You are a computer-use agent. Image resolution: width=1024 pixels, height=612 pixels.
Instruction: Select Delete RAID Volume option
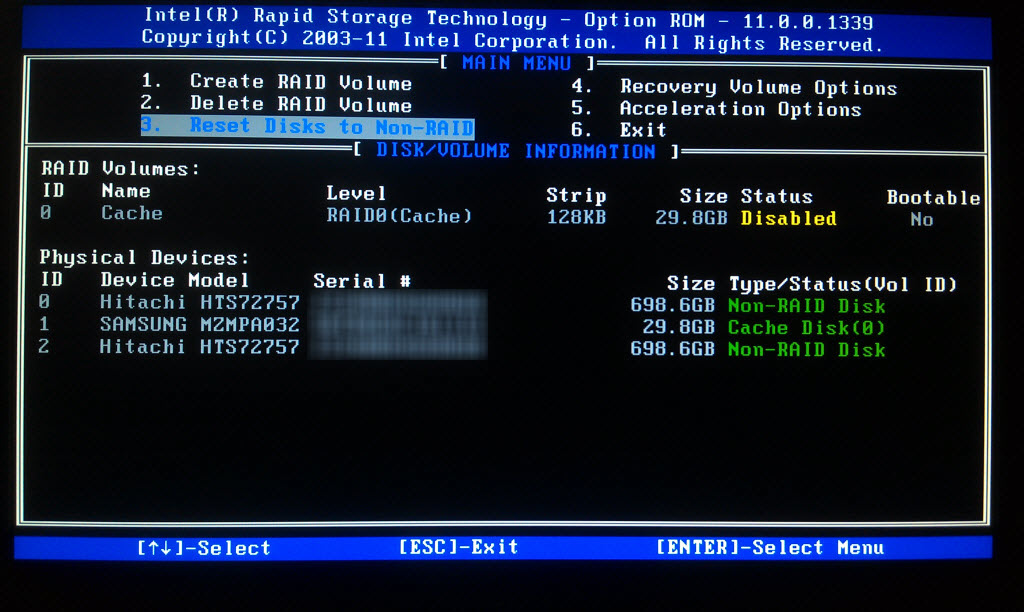pos(276,104)
